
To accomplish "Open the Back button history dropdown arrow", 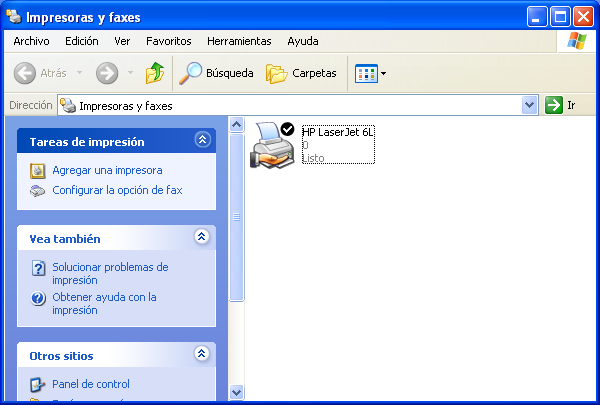I will (80, 73).
